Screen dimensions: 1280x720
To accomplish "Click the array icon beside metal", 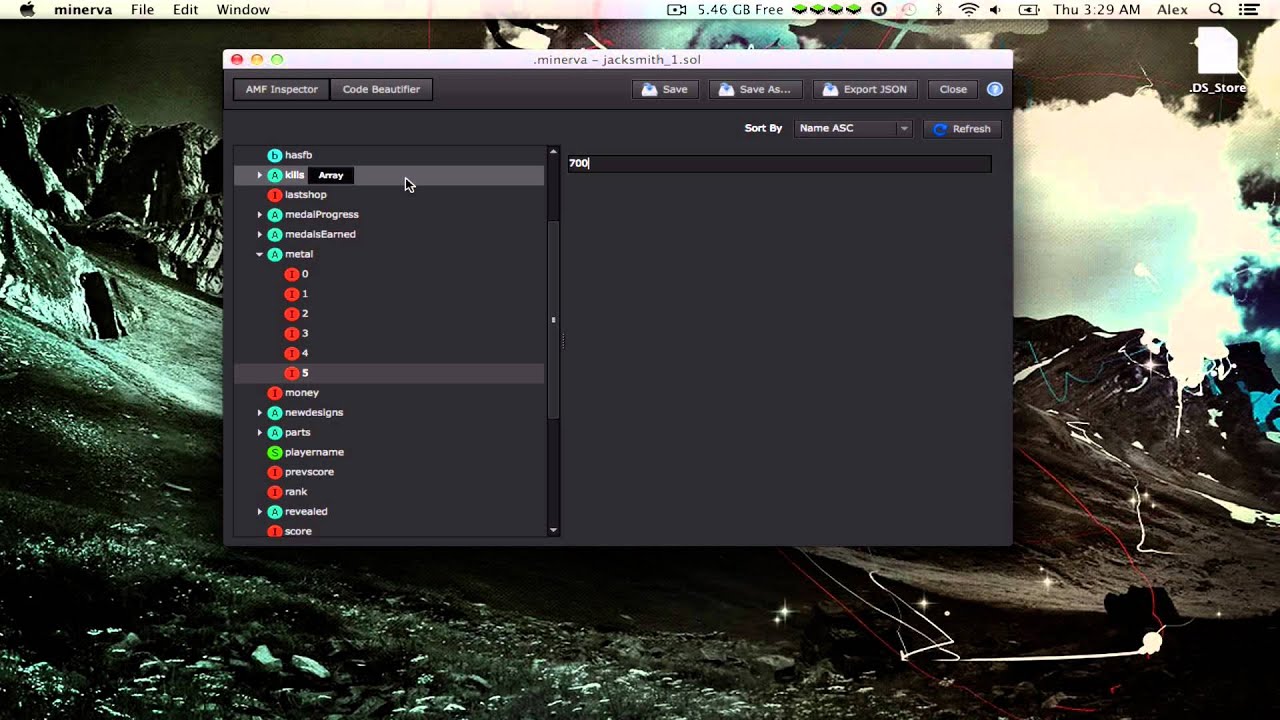I will (275, 254).
